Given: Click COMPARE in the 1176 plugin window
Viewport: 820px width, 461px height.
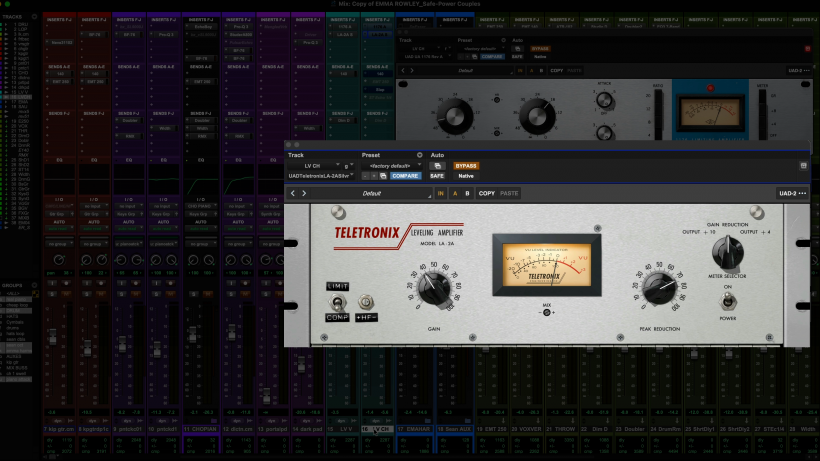Looking at the screenshot, I should [x=492, y=56].
